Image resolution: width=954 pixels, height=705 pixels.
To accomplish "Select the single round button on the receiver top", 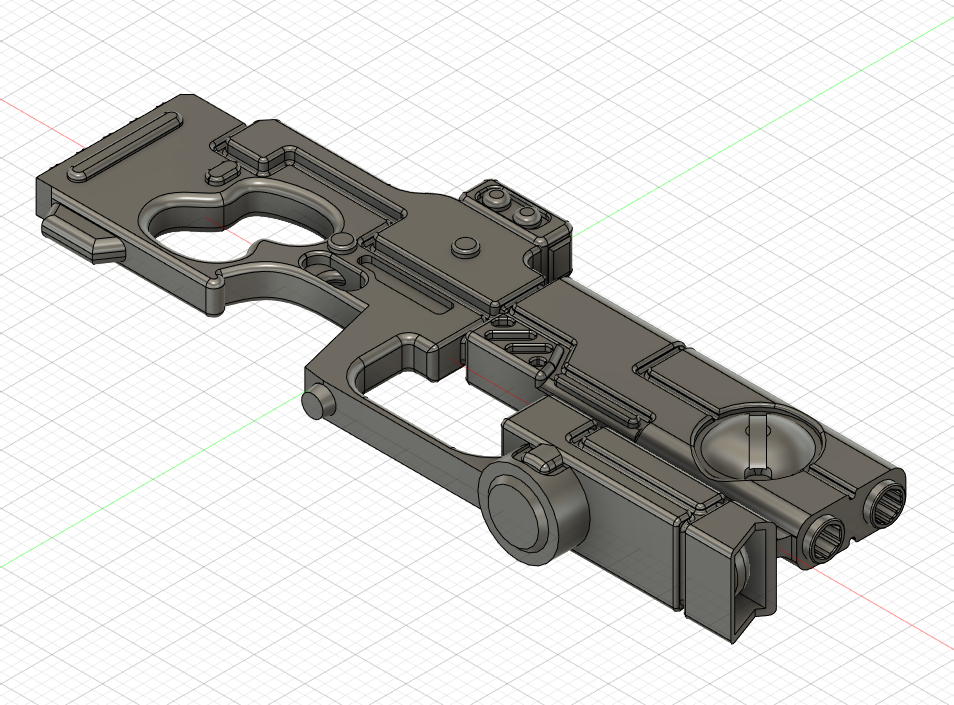I will click(x=467, y=246).
